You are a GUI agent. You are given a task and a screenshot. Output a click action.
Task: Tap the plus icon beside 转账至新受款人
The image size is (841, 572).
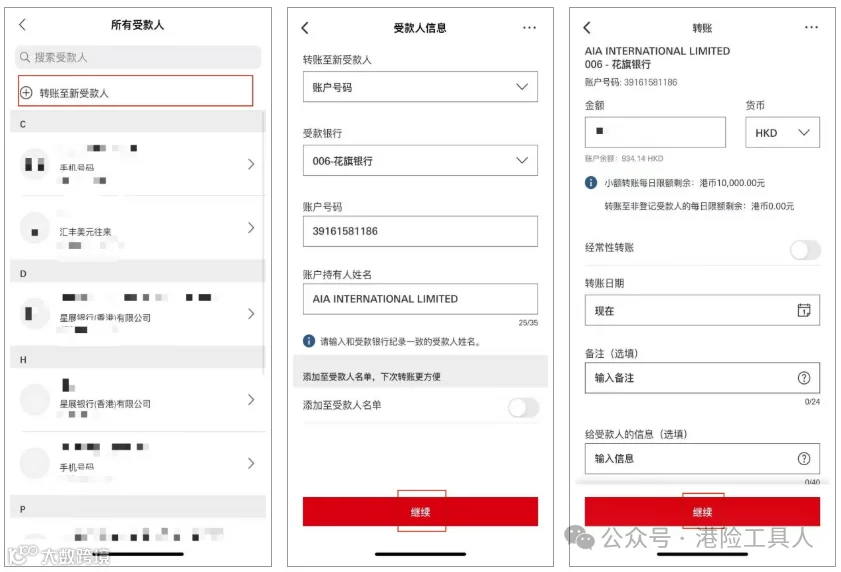coord(26,93)
